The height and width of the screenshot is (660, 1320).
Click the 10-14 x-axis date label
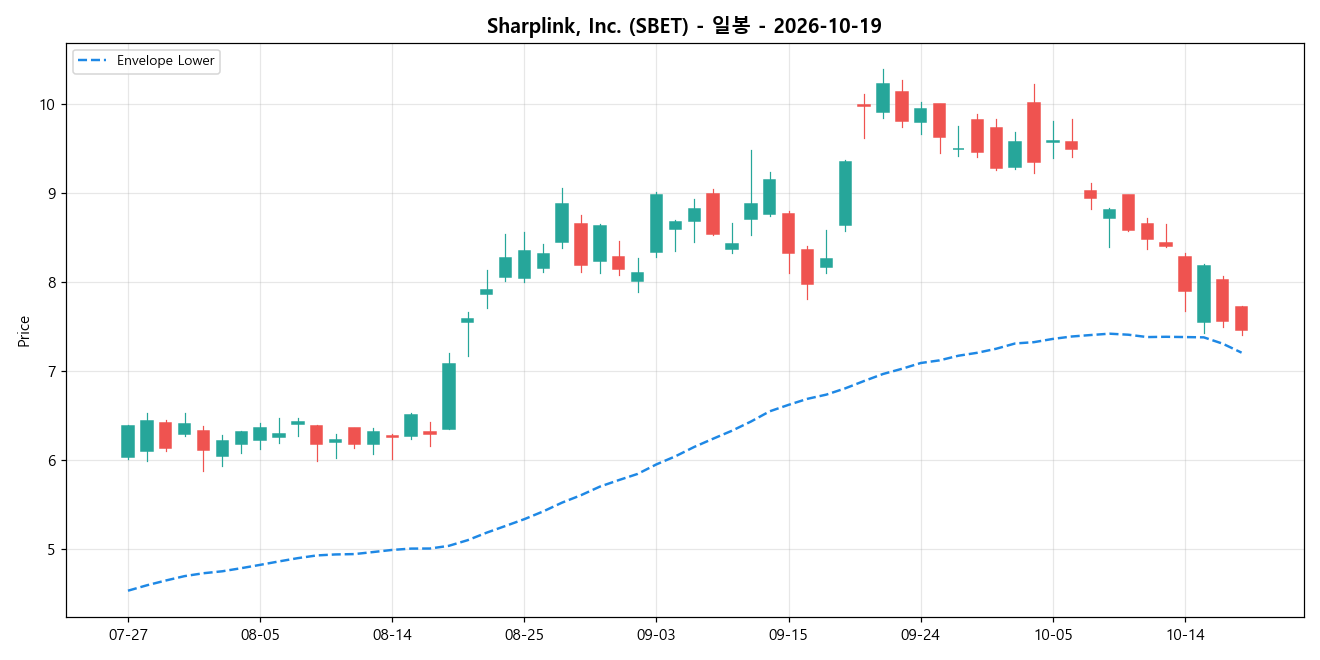[x=1184, y=634]
